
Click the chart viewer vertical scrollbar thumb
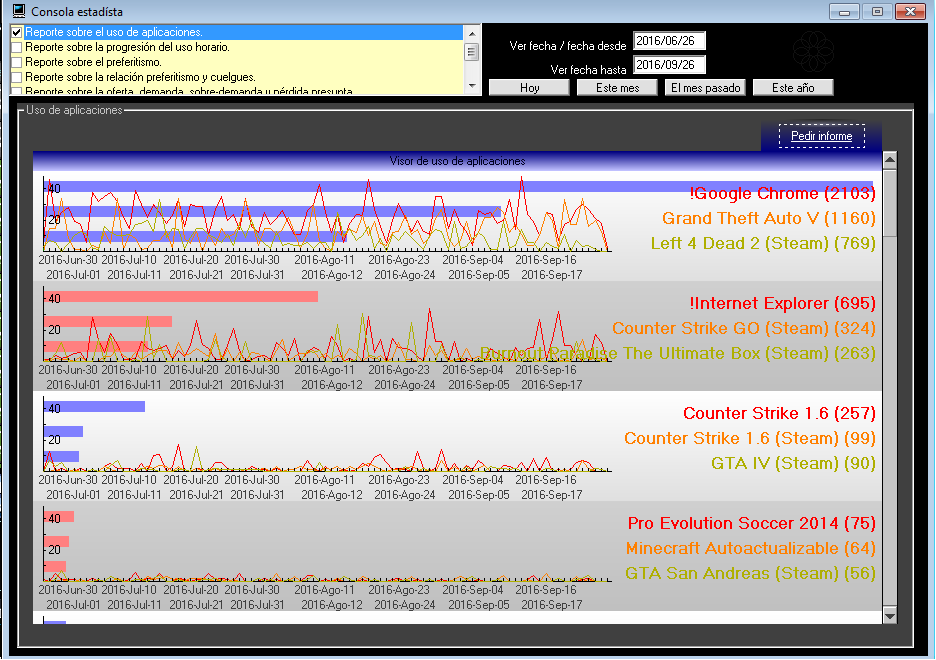889,202
